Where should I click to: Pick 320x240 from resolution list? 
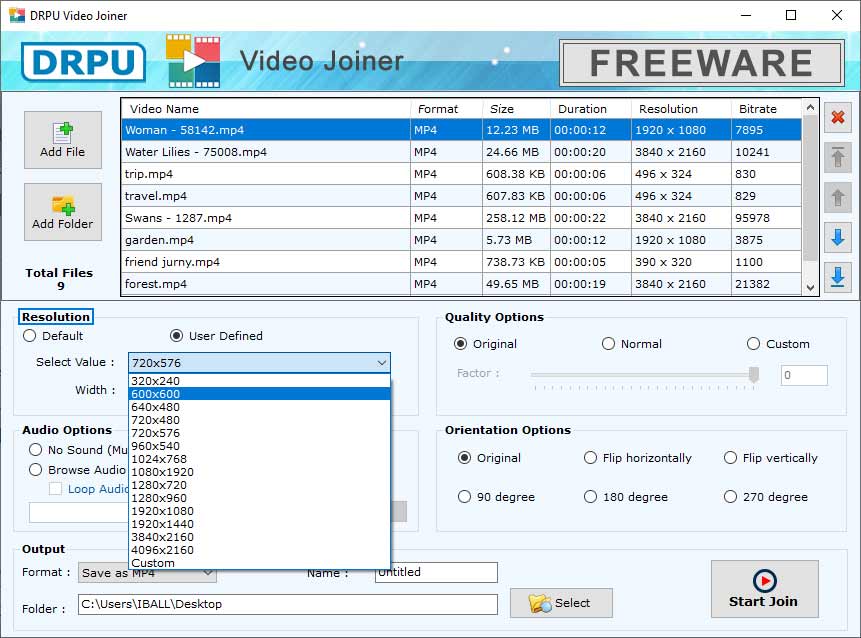(259, 381)
